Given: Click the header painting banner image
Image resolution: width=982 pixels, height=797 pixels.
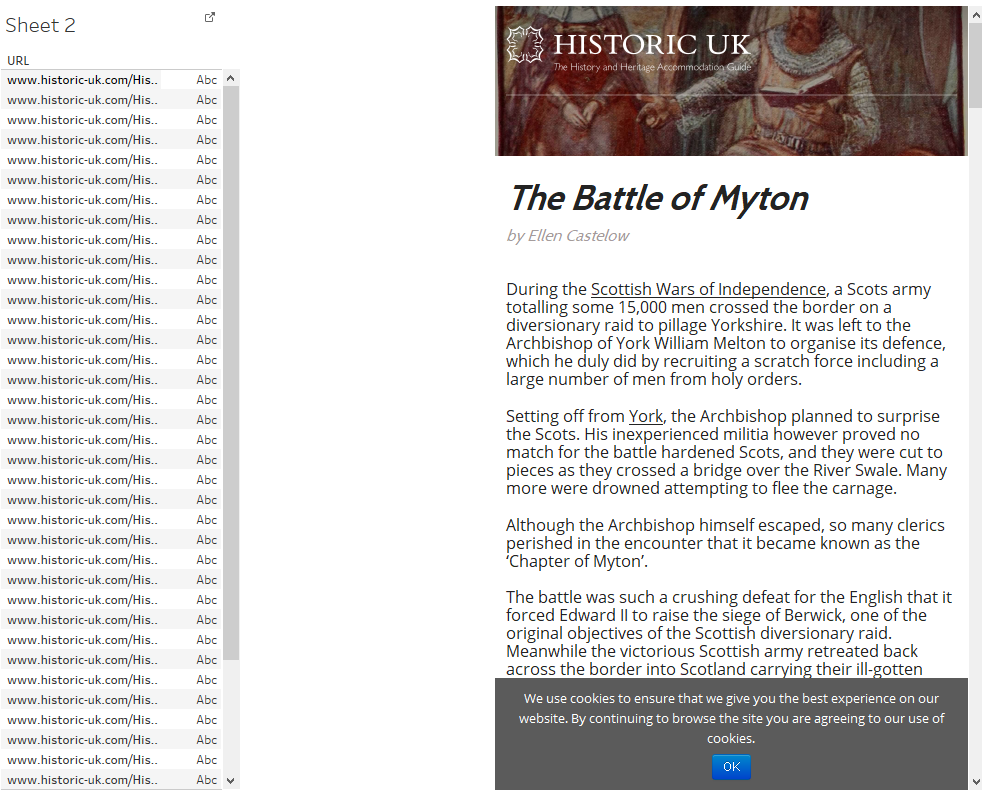Looking at the screenshot, I should [731, 81].
